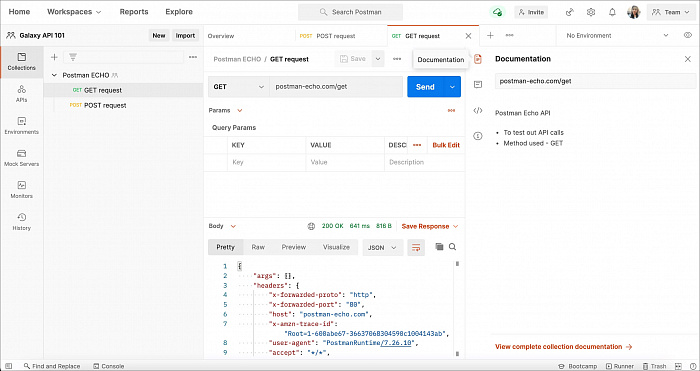This screenshot has width=700, height=371.
Task: Open the Reports menu
Action: 133,12
